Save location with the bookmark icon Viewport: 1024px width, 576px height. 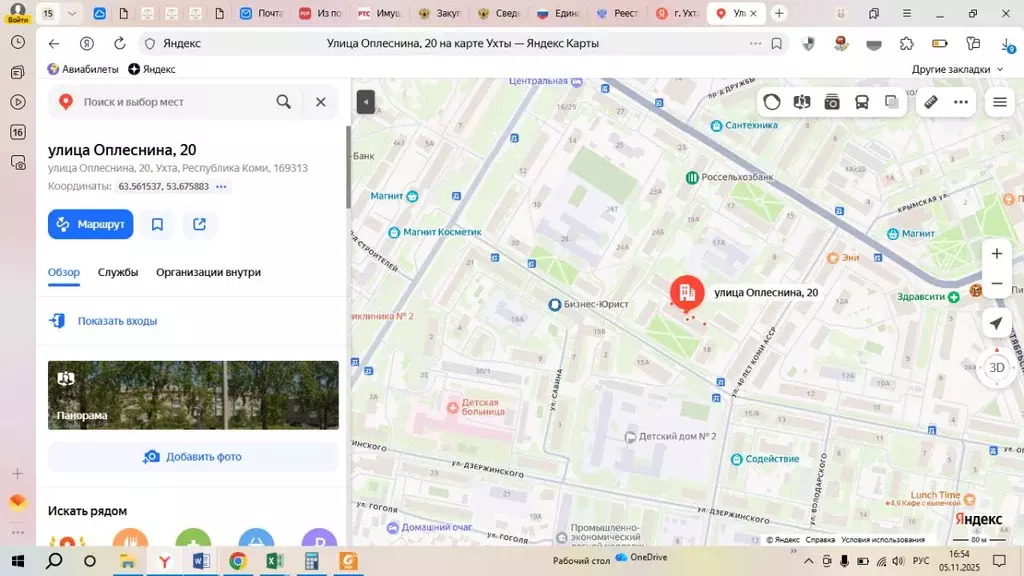(x=157, y=224)
